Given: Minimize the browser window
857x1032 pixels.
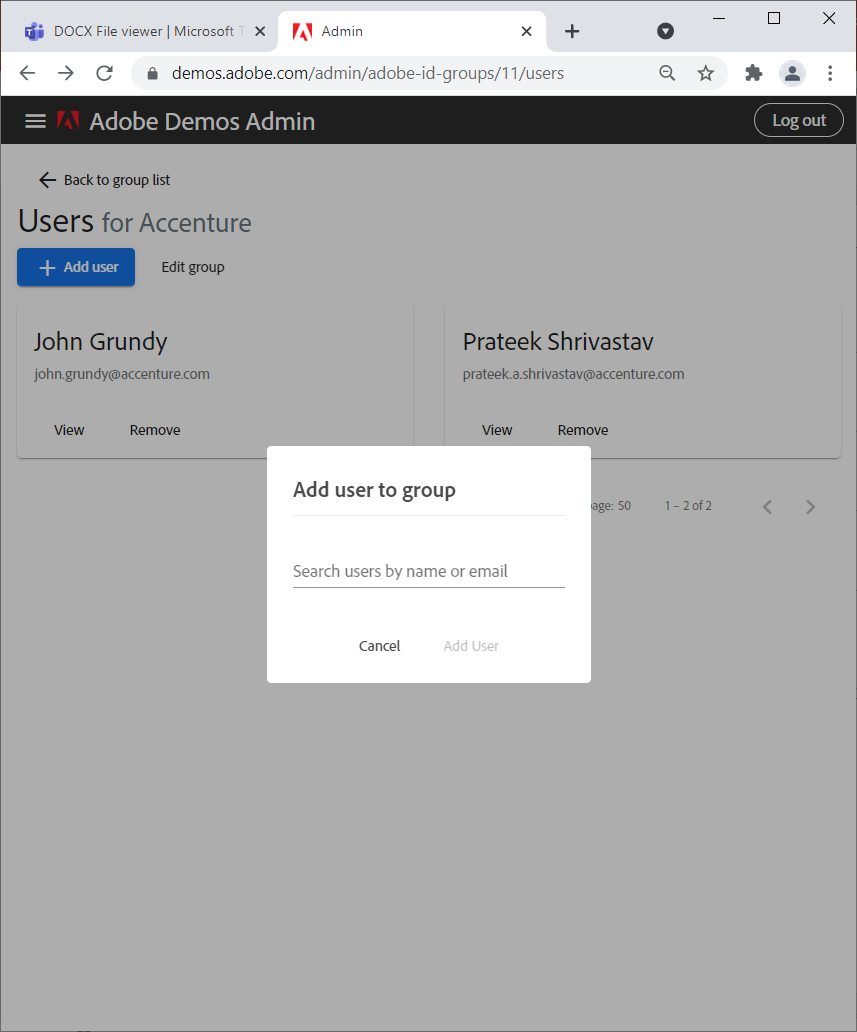Looking at the screenshot, I should pos(719,18).
